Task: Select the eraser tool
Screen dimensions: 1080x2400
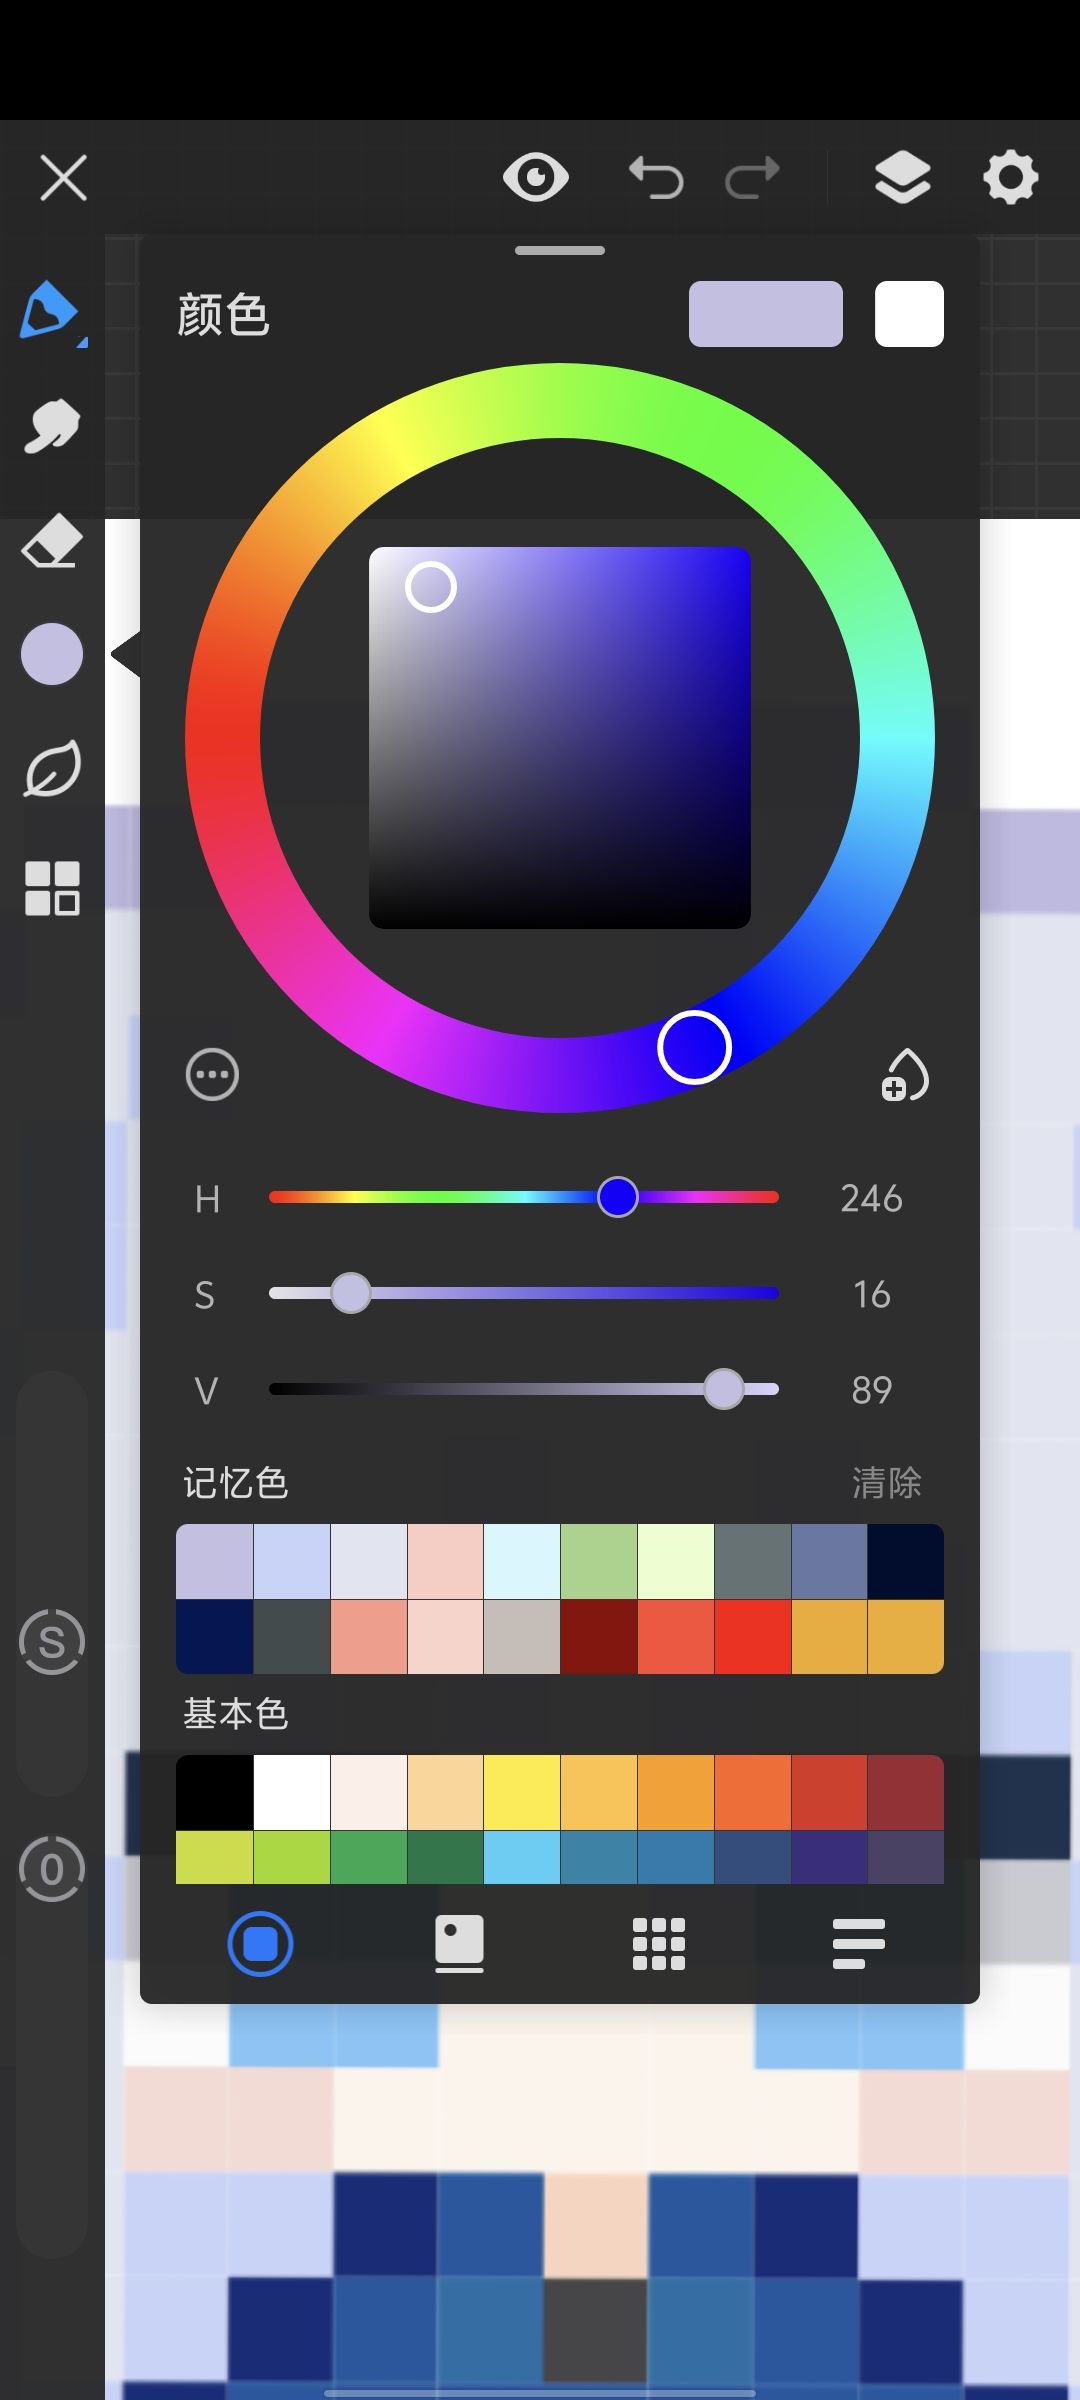Action: coord(52,542)
